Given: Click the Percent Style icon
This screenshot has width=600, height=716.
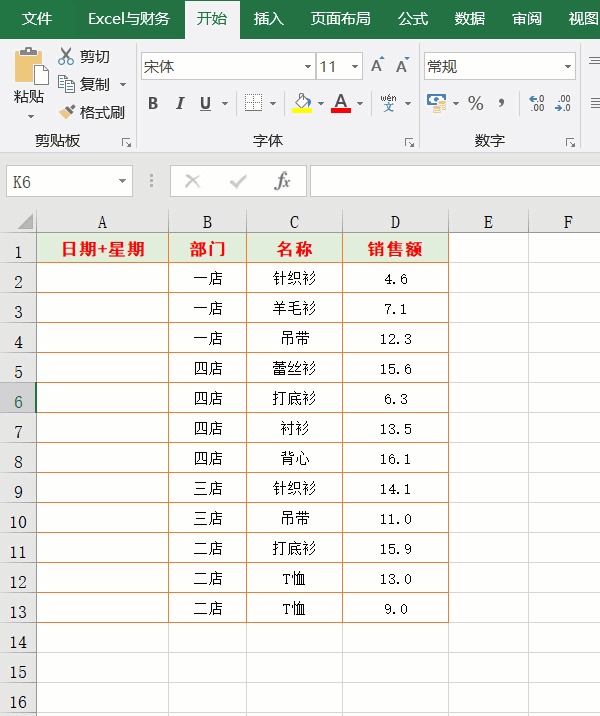Looking at the screenshot, I should pos(475,103).
